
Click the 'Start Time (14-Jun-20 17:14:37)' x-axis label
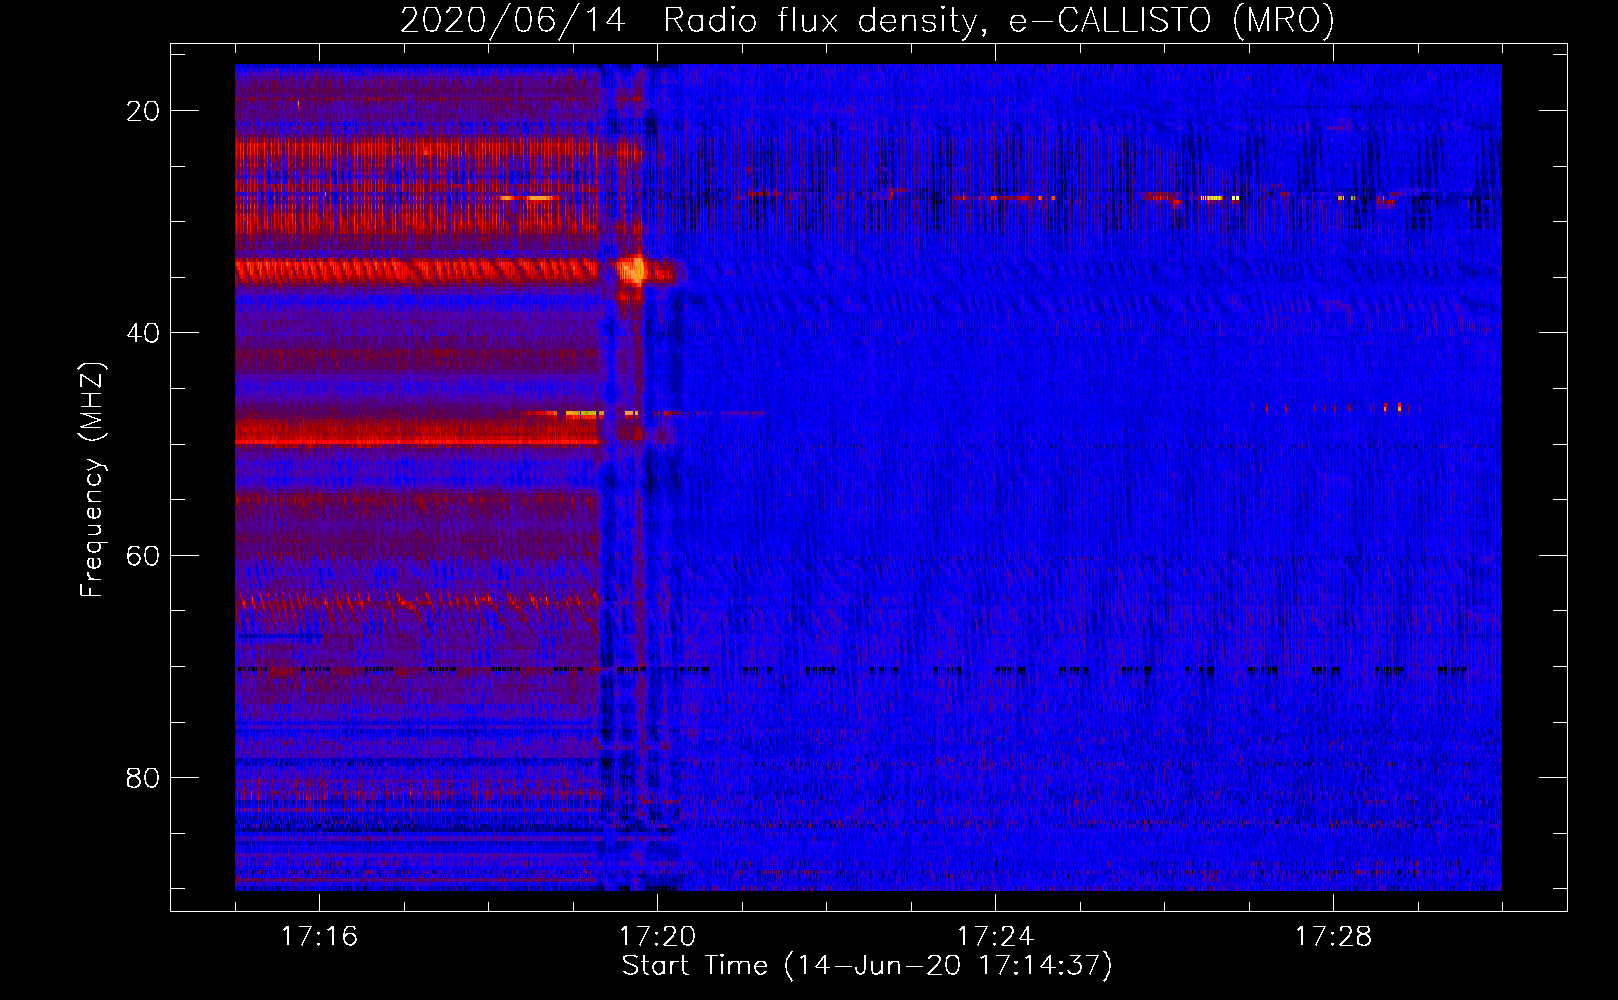point(867,966)
